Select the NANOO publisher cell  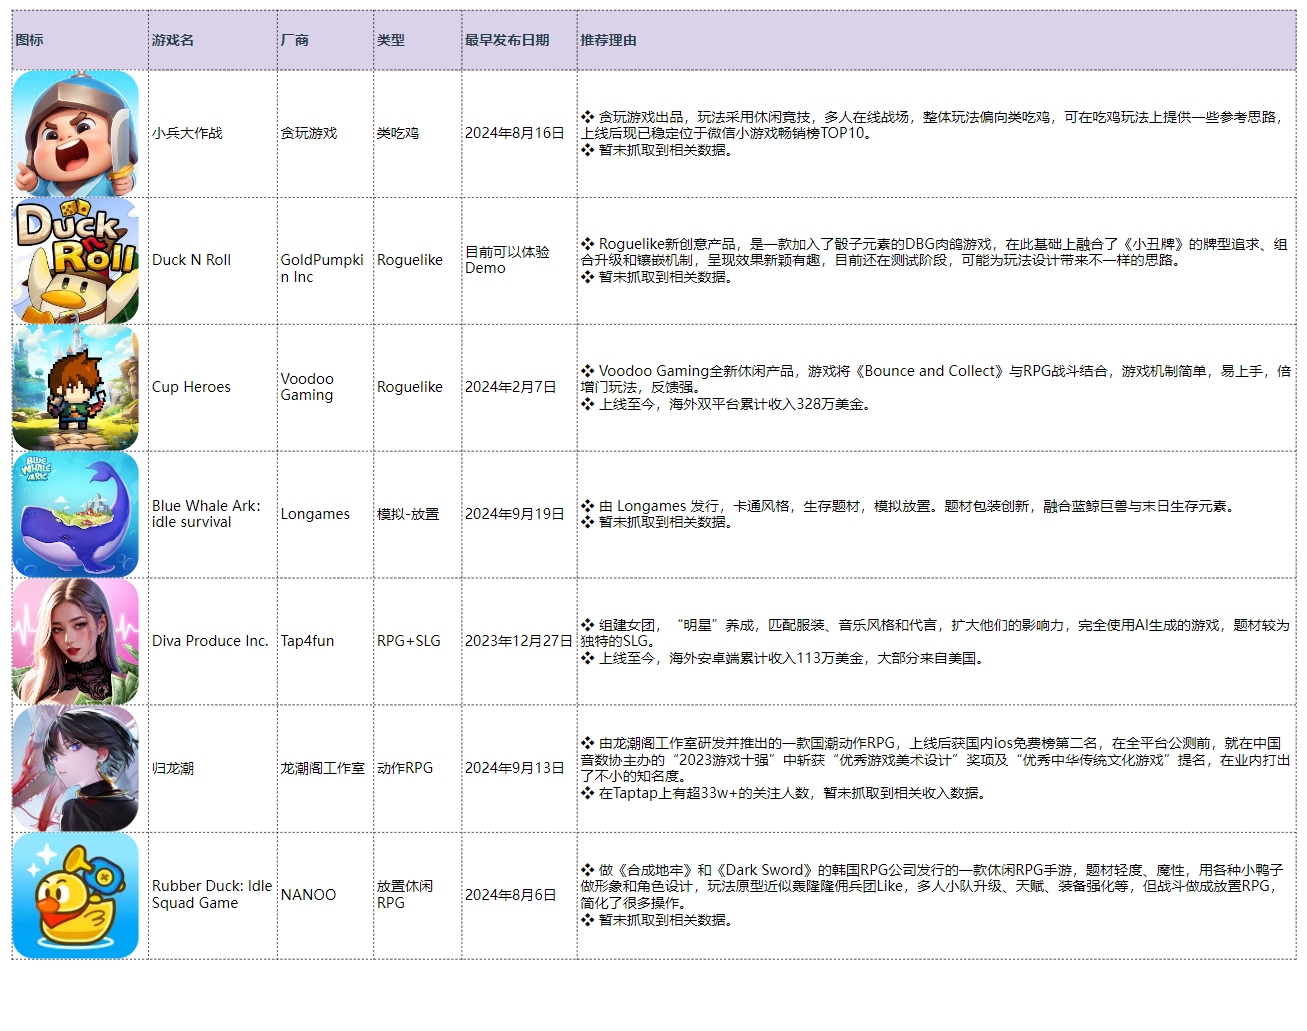pos(308,895)
